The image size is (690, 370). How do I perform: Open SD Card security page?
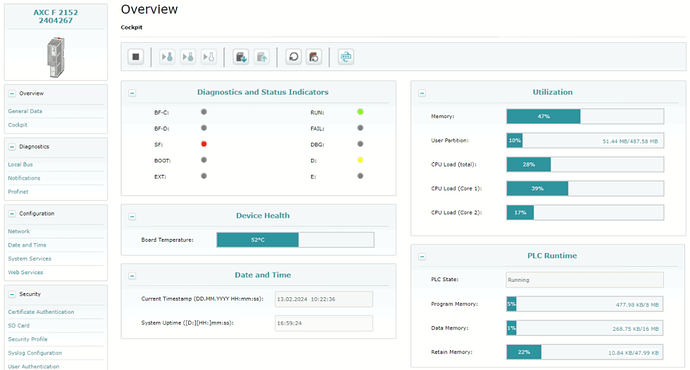tap(18, 326)
